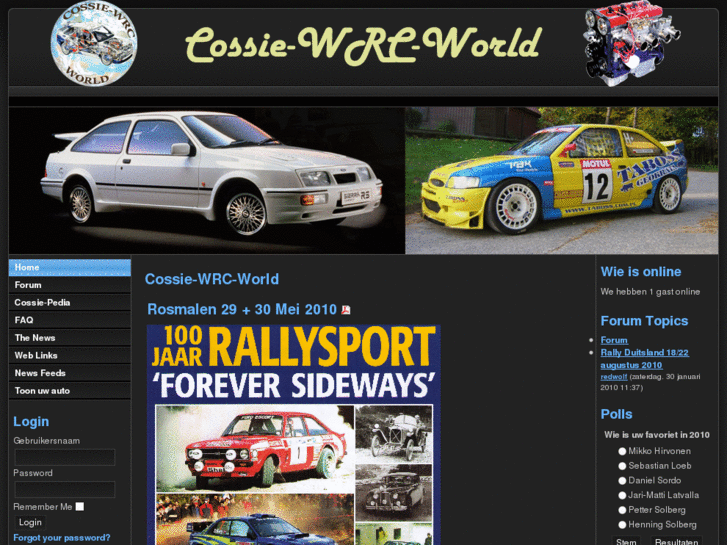Click the Cossie-WRC-World header title
The height and width of the screenshot is (545, 727).
point(364,44)
